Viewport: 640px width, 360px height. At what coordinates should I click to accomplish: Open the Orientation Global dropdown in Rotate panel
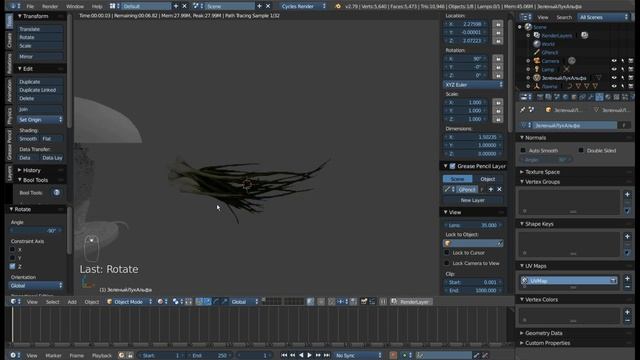[x=36, y=285]
